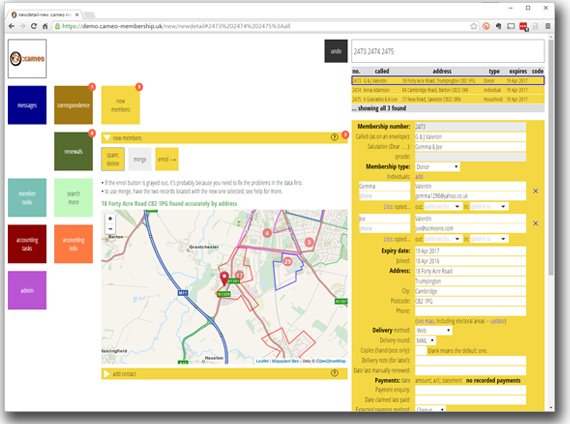
Task: Click the orange circular extension icon
Action: click(x=486, y=26)
